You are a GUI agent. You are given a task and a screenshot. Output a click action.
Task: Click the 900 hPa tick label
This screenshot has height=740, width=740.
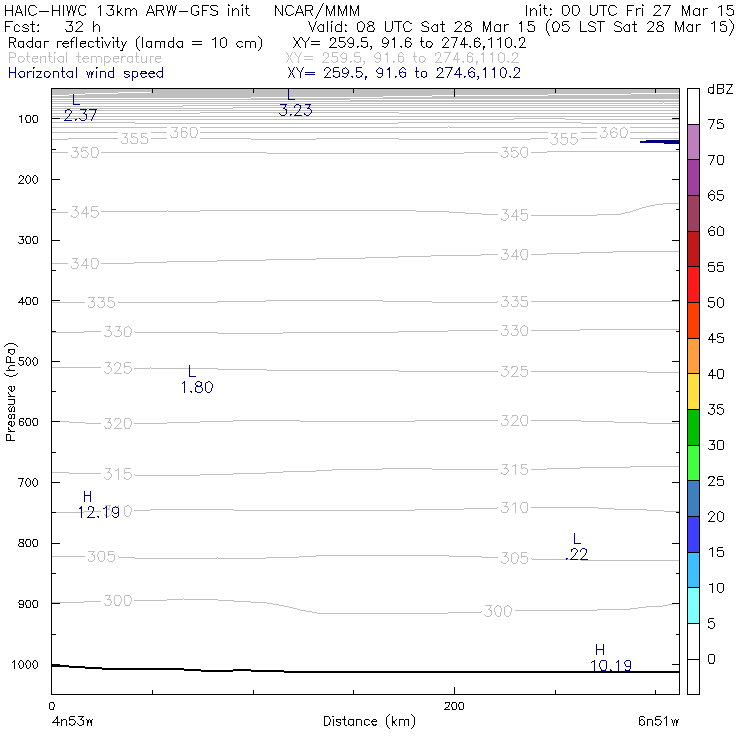28,604
